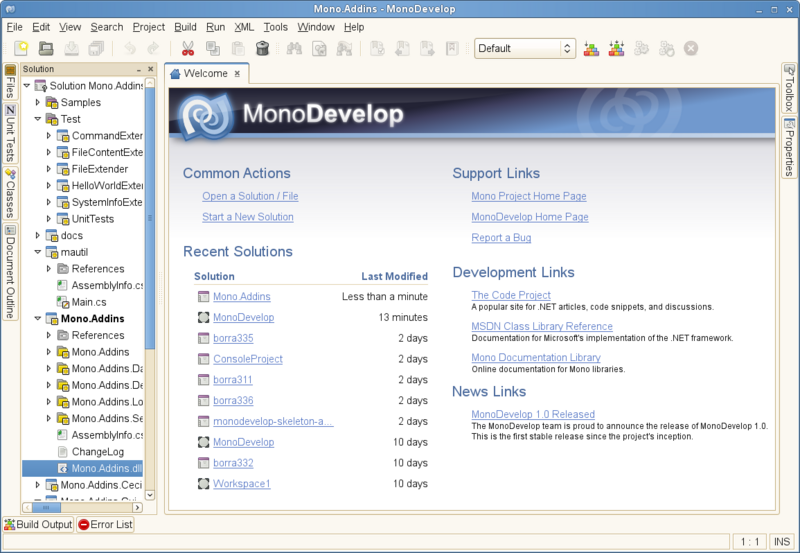
Task: Close the Welcome tab with x
Action: click(x=237, y=73)
